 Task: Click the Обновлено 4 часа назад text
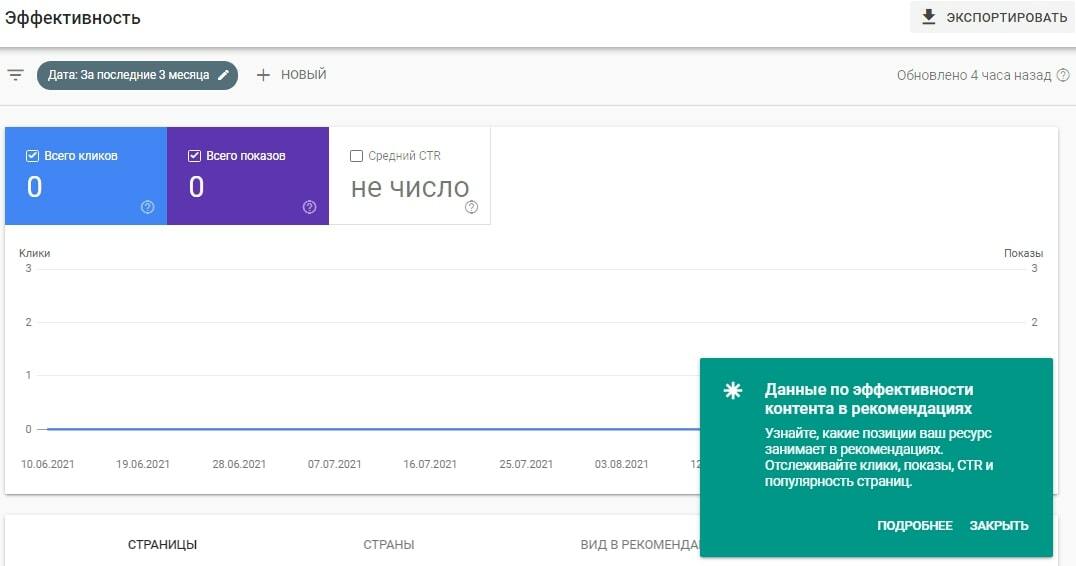[x=974, y=75]
